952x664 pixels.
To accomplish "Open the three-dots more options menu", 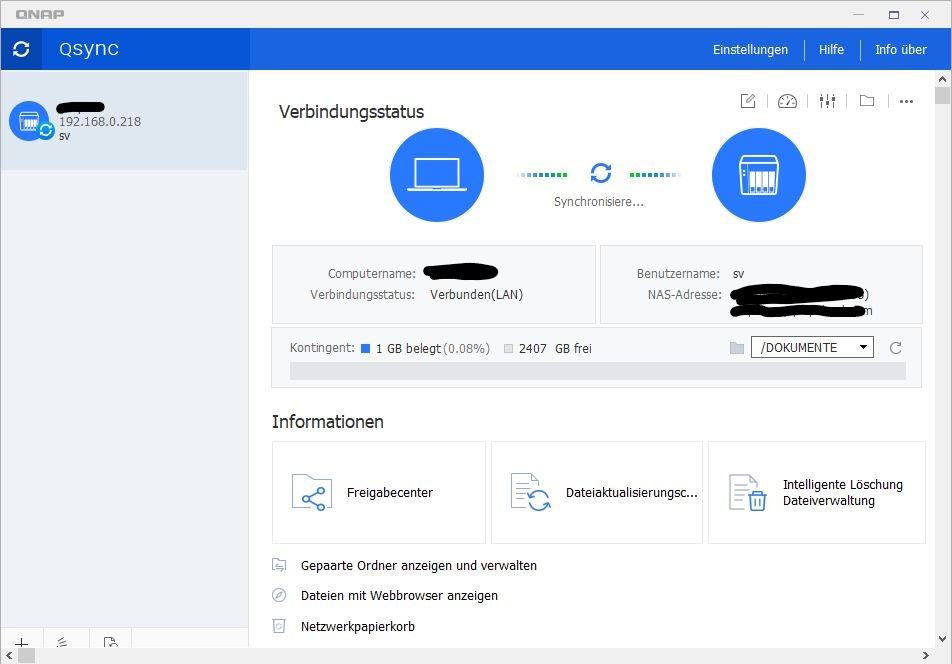I will [x=906, y=101].
